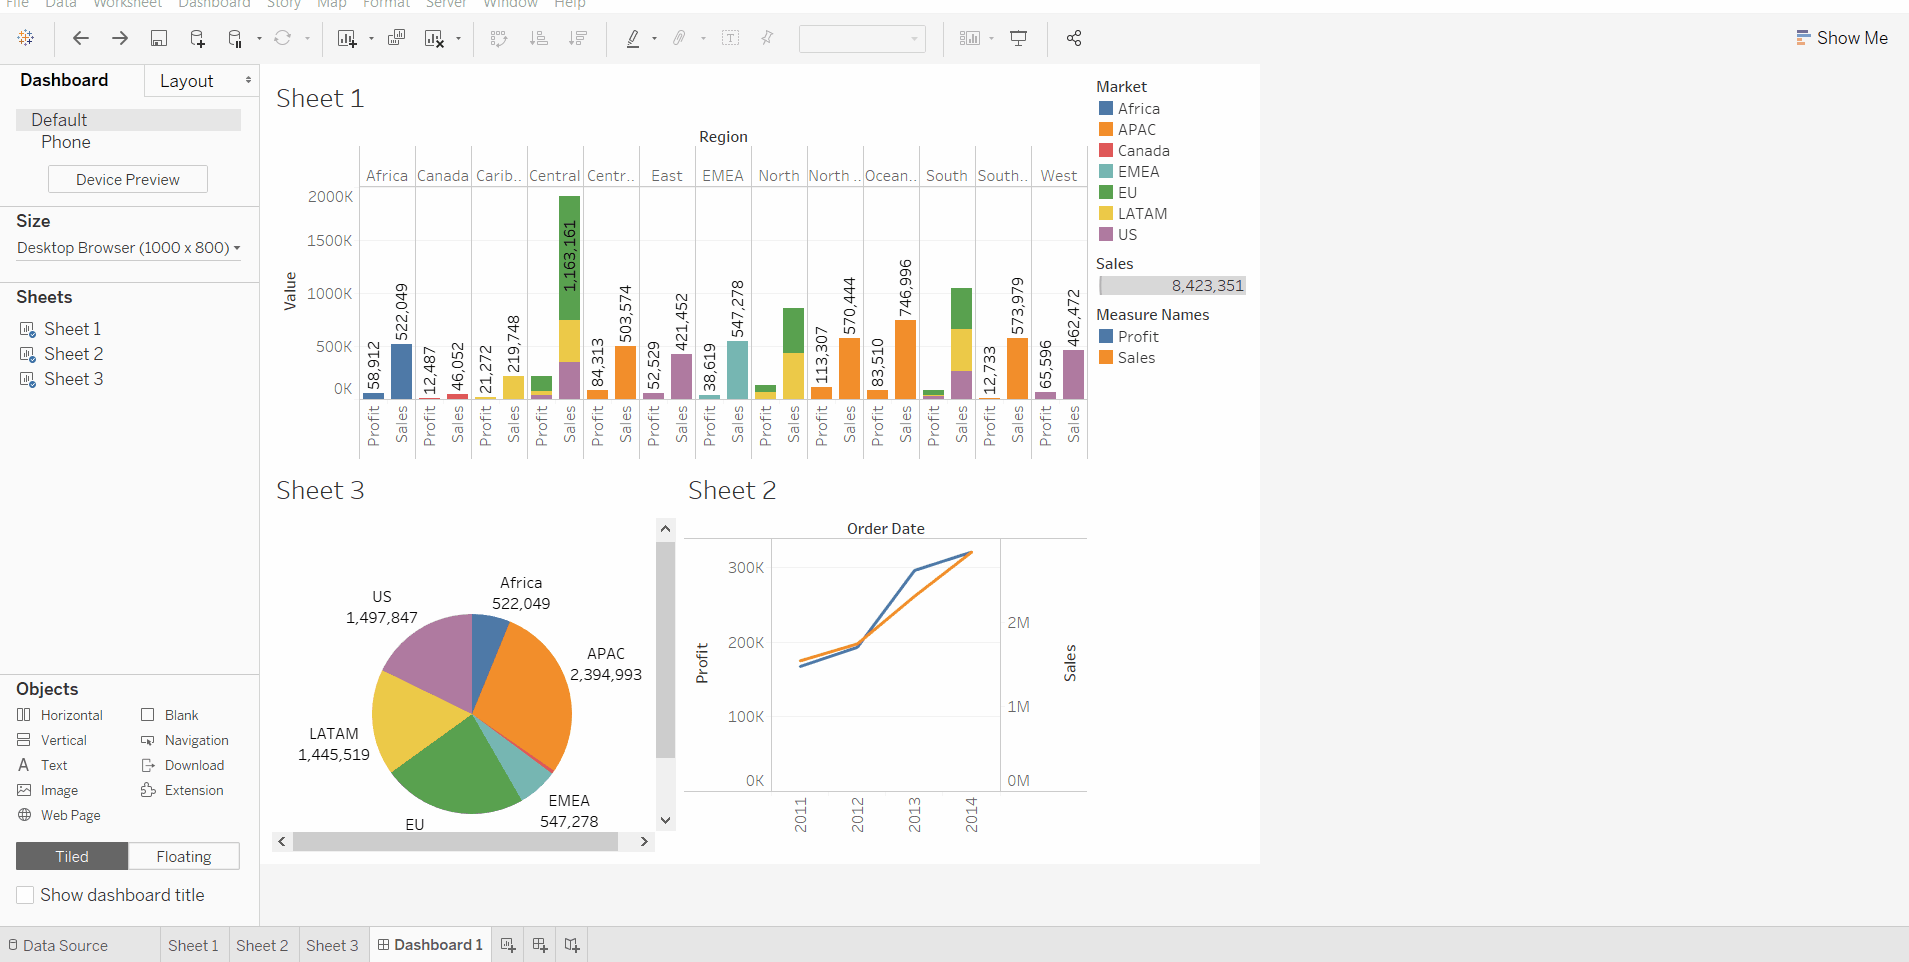Pause auto updates in the toolbar
This screenshot has height=962, width=1909.
point(232,38)
